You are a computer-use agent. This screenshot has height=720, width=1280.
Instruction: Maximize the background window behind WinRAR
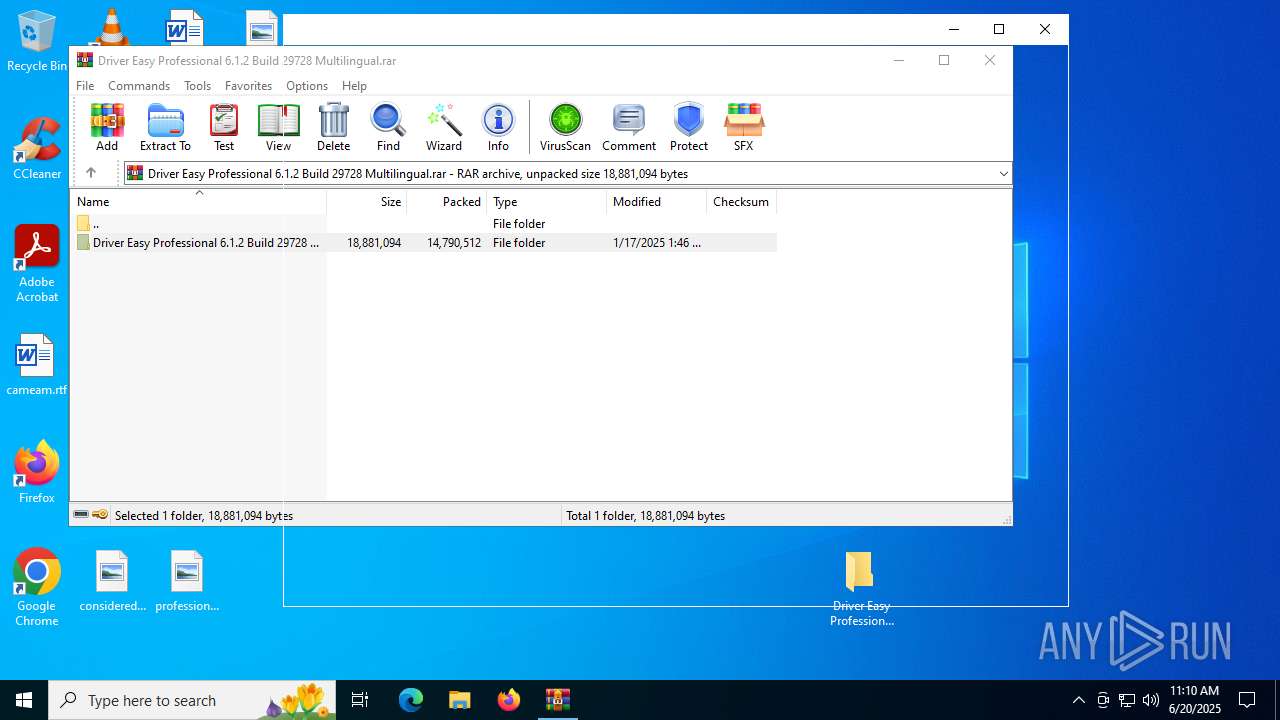coord(998,29)
